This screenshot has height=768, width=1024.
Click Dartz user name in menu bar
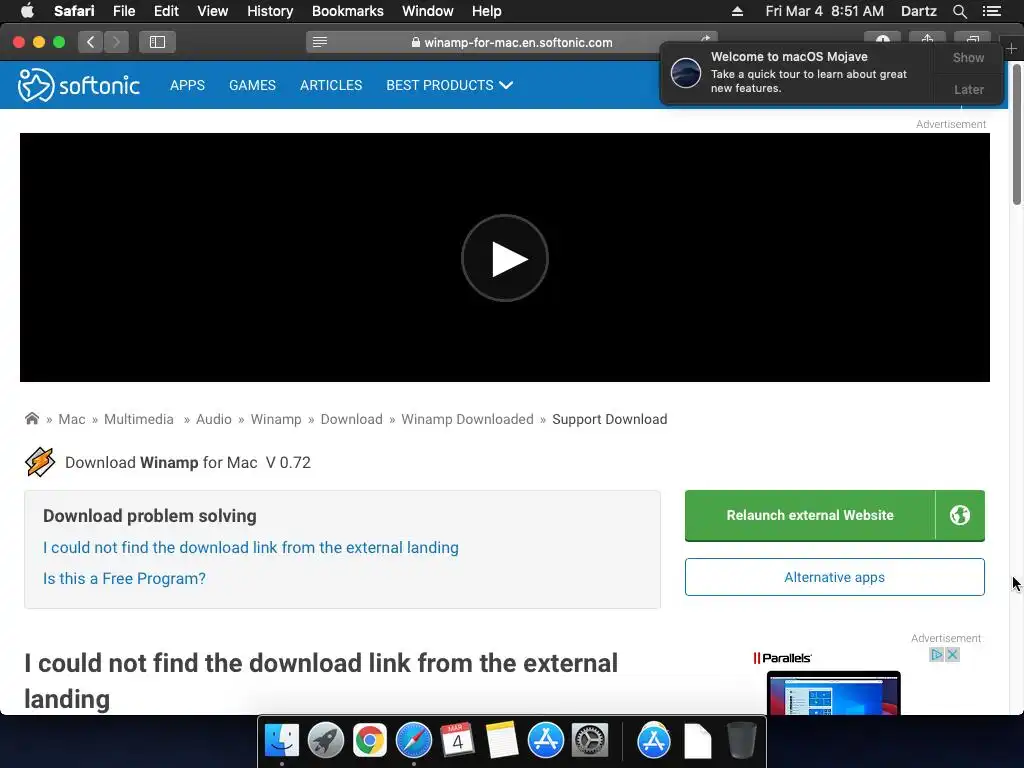(918, 11)
